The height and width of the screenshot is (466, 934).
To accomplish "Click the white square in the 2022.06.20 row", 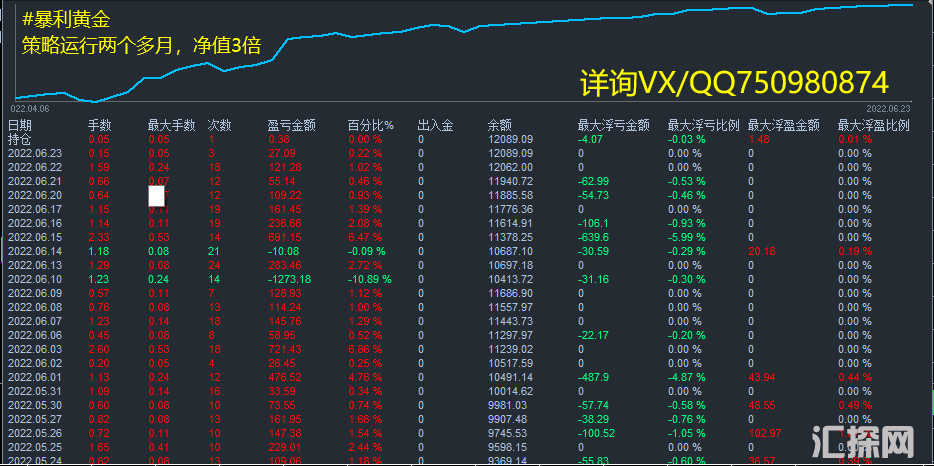I will (156, 195).
